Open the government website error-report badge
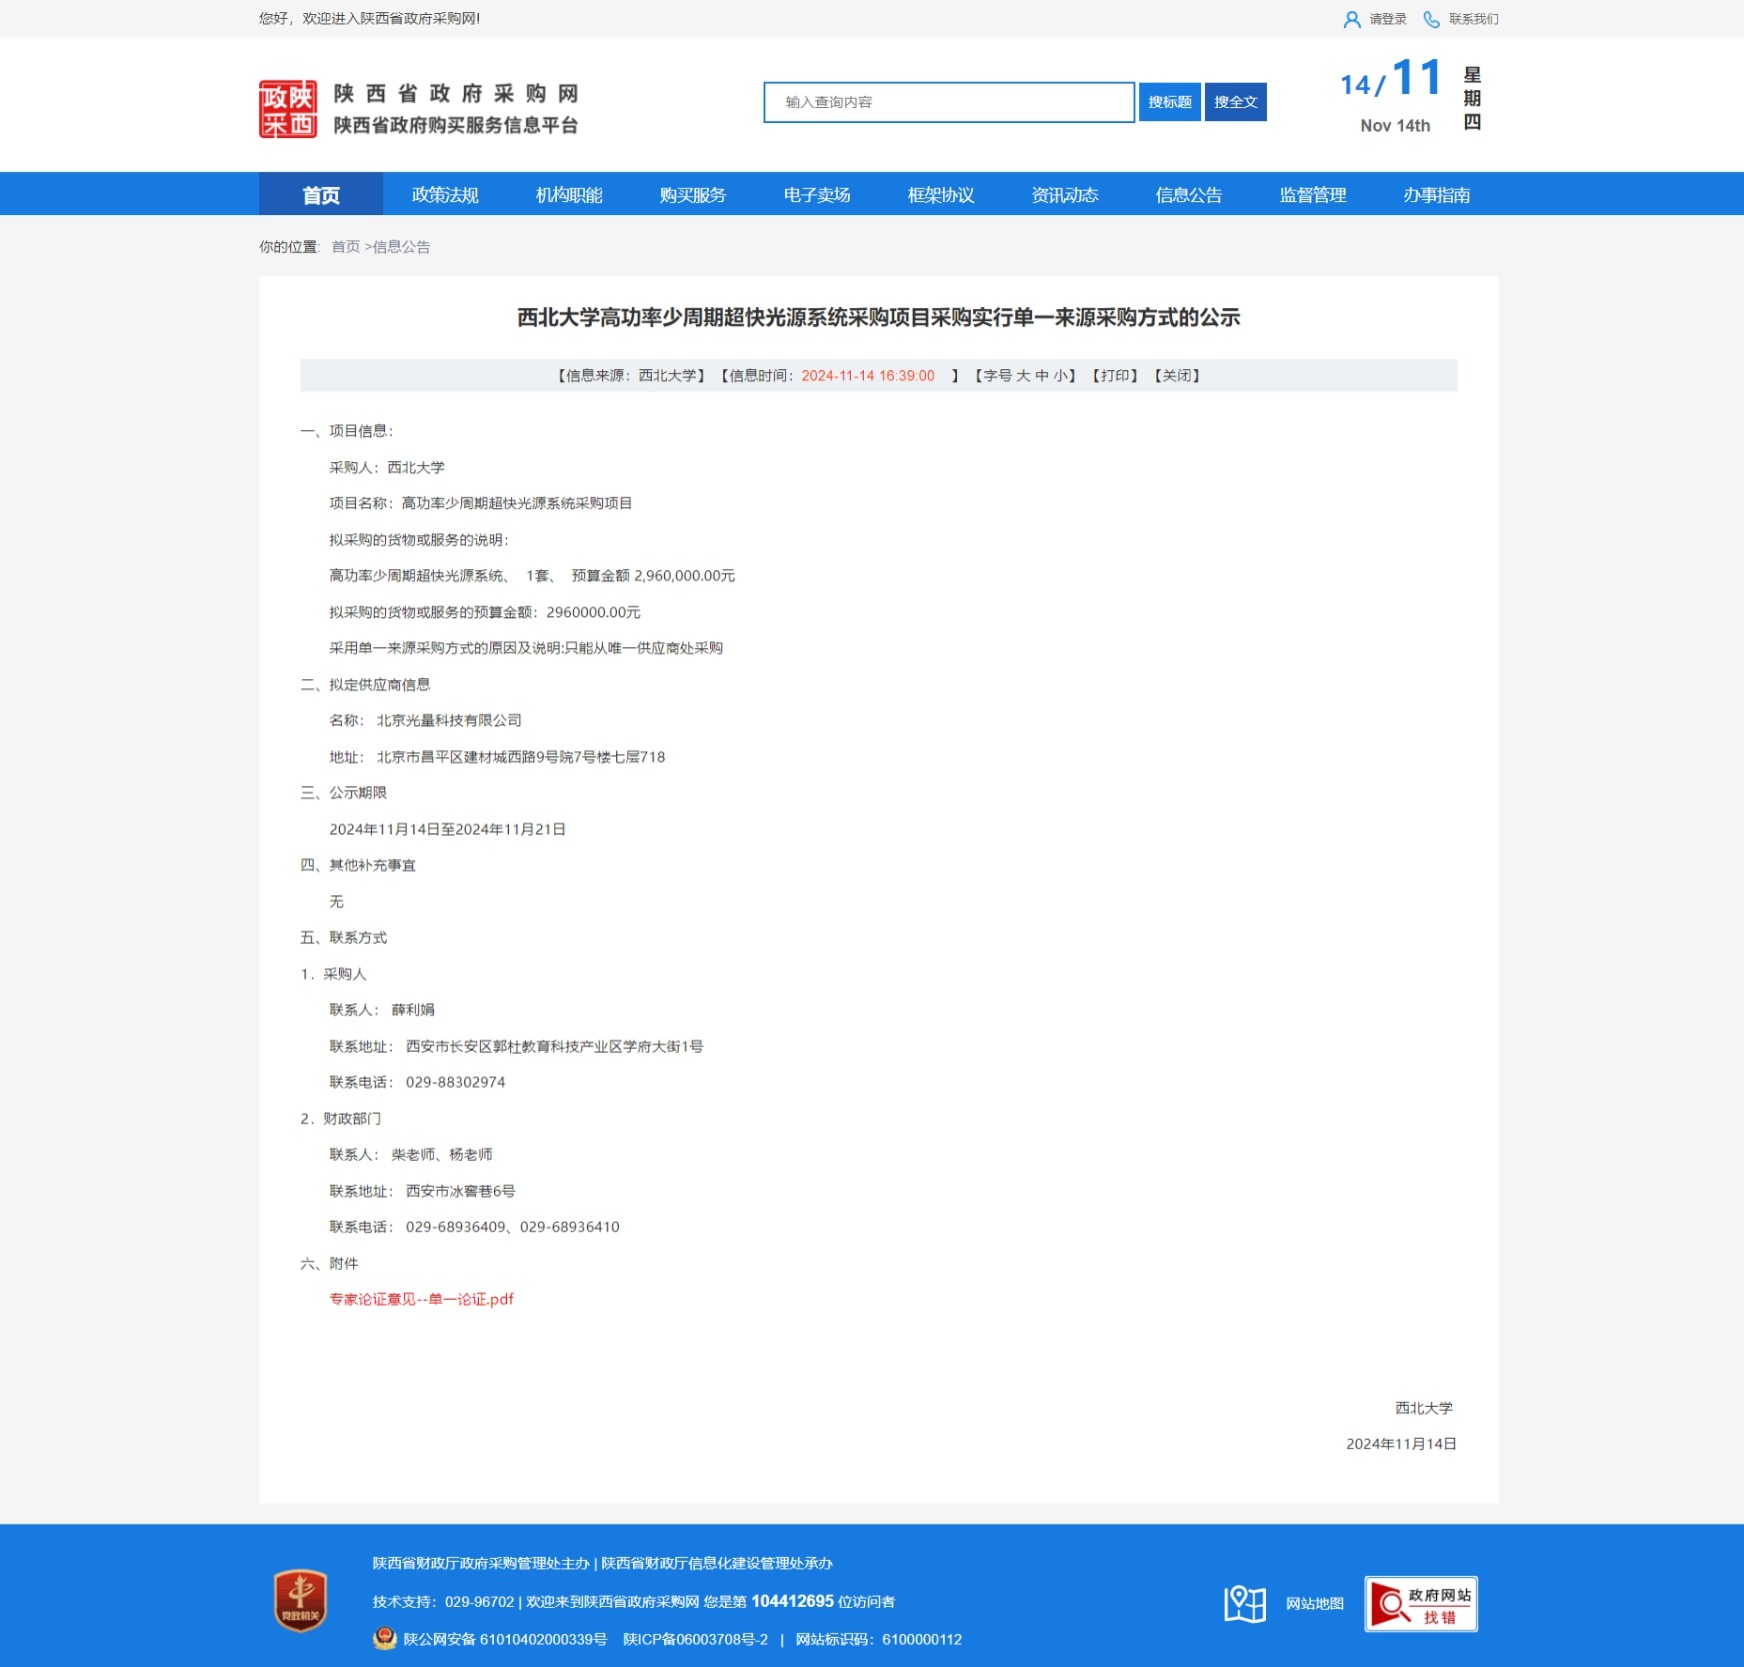Image resolution: width=1744 pixels, height=1667 pixels. (x=1420, y=1604)
